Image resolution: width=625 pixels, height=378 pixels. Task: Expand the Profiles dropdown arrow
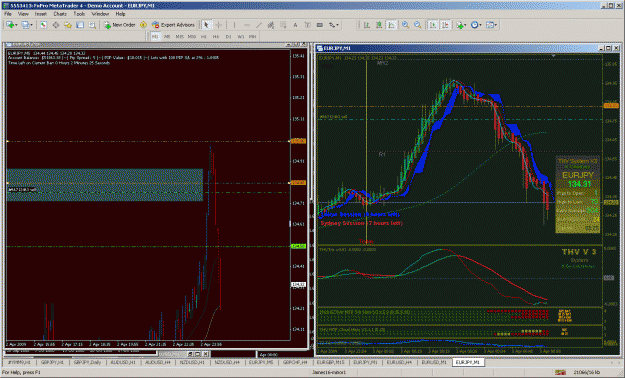(31, 25)
